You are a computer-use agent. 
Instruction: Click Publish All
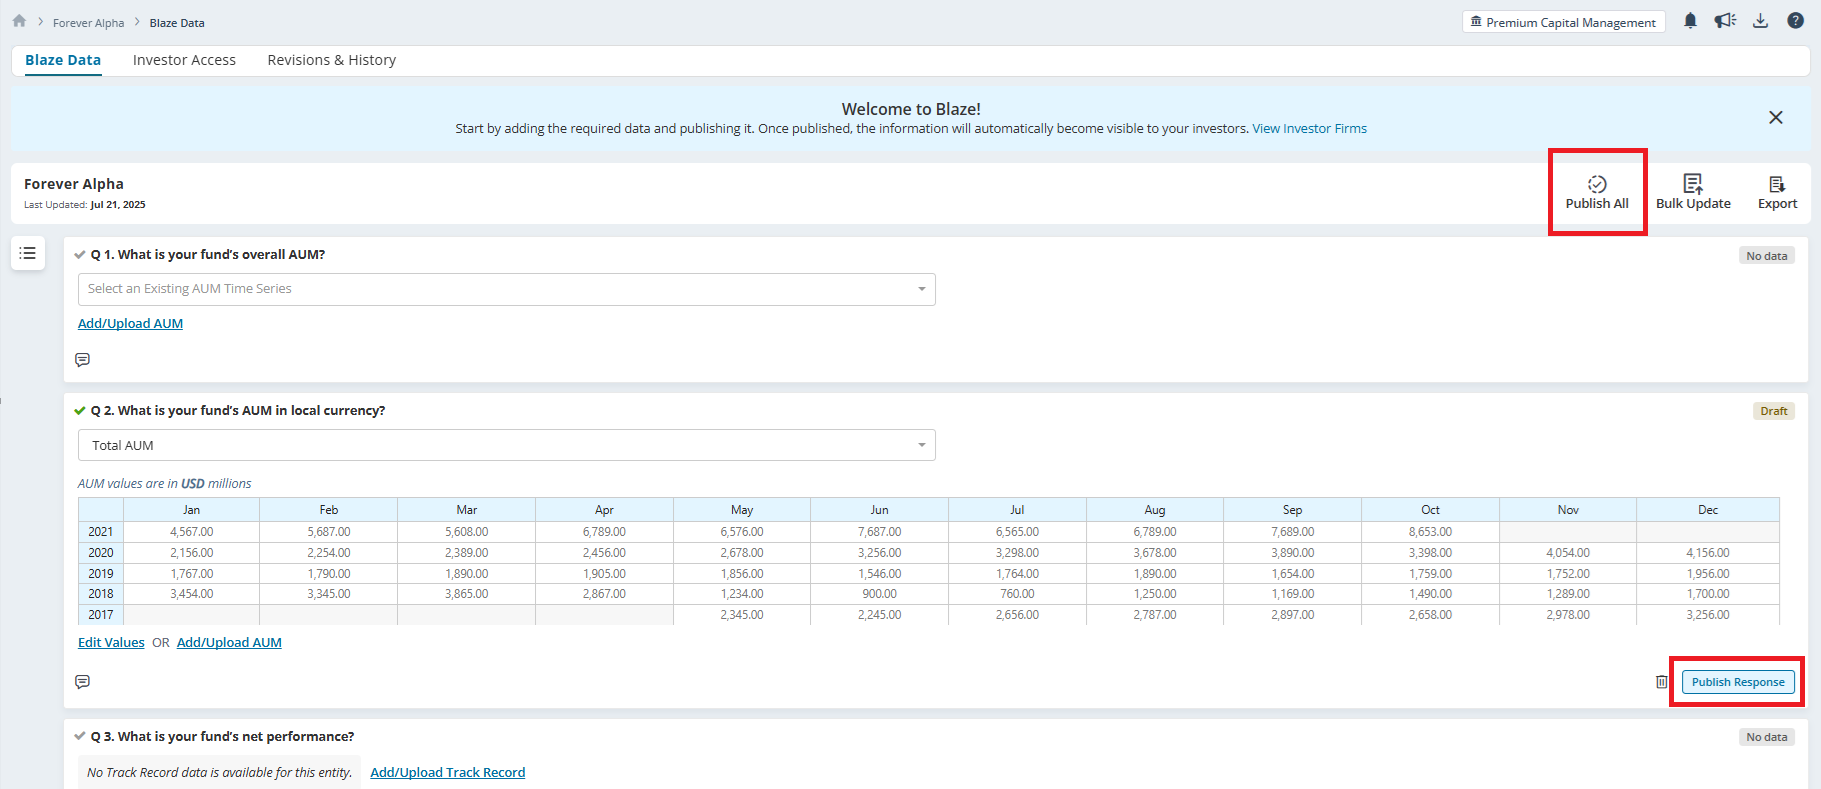[1597, 192]
